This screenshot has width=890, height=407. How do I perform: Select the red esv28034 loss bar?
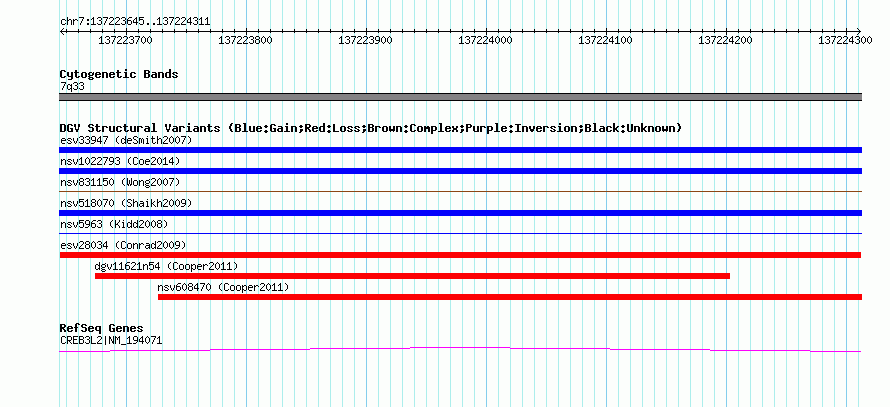(460, 255)
